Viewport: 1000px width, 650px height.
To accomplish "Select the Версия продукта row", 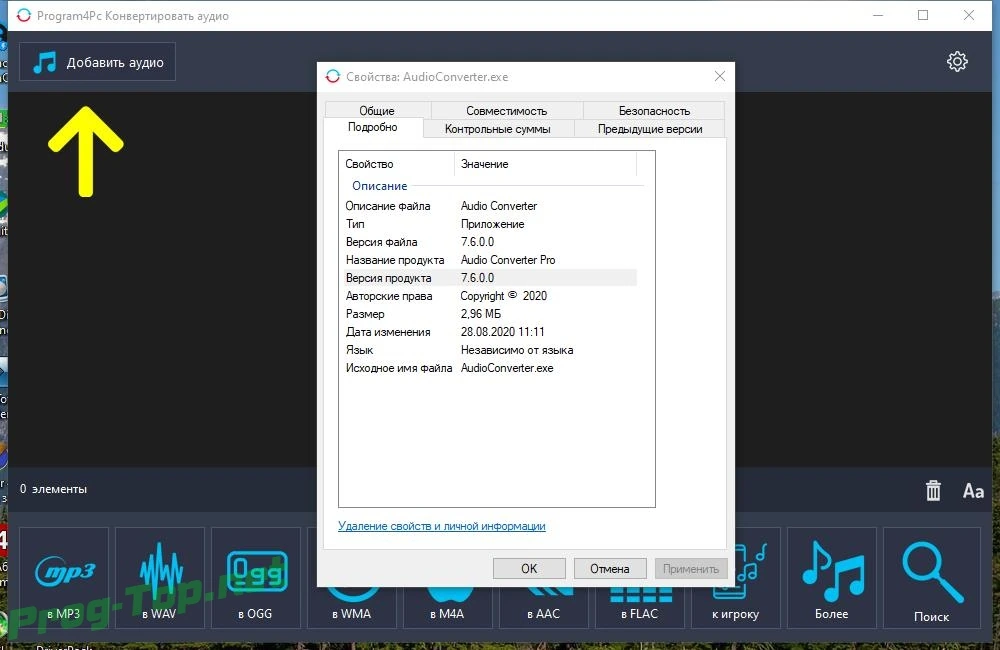I will [x=490, y=277].
